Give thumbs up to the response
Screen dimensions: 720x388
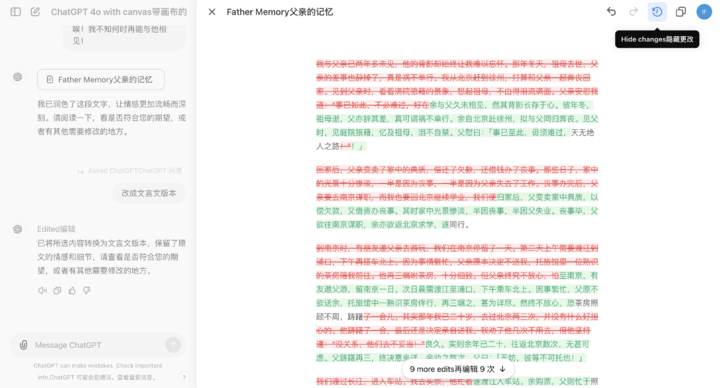click(x=72, y=290)
